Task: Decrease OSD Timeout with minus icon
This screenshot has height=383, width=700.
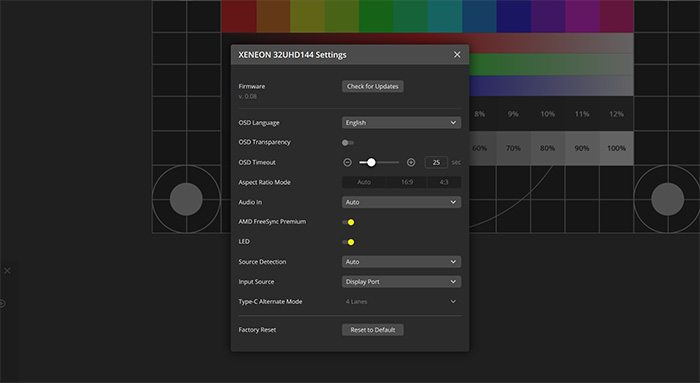Action: [x=347, y=162]
